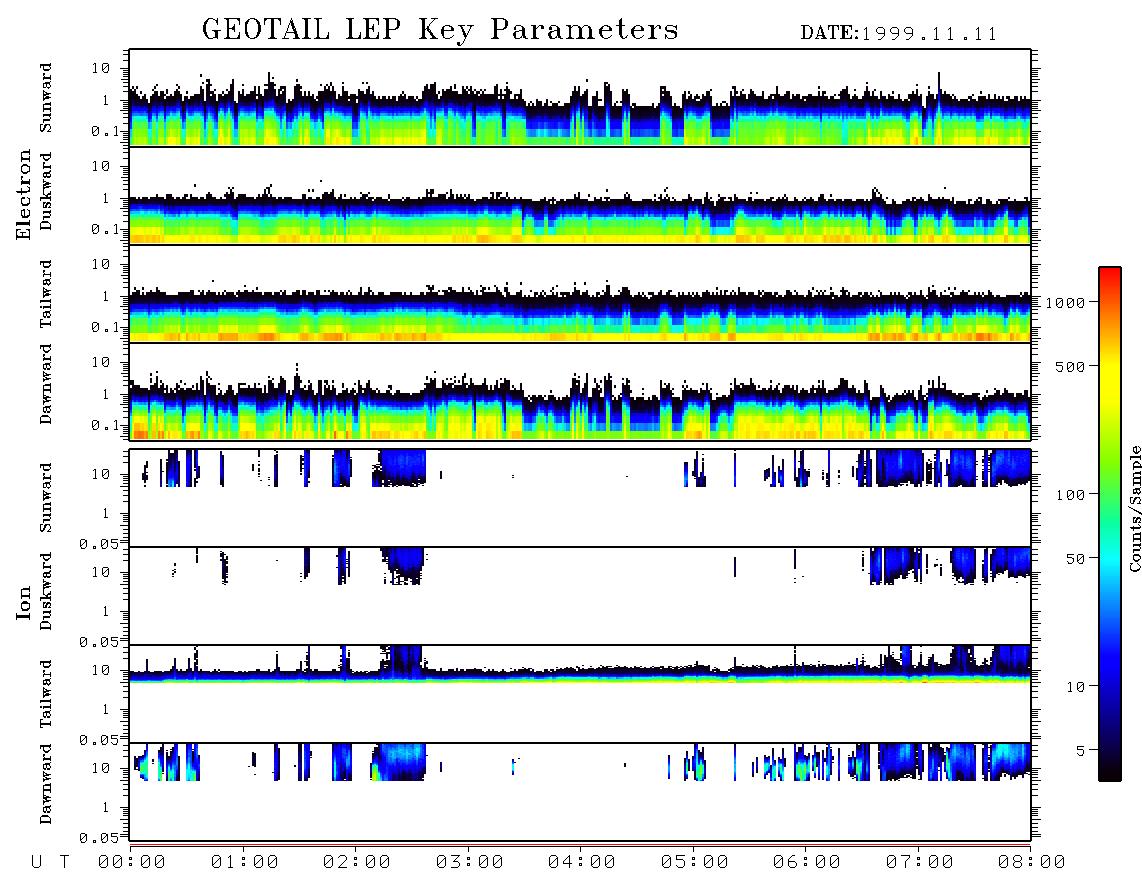Click the 'U T' time axis label

50,863
